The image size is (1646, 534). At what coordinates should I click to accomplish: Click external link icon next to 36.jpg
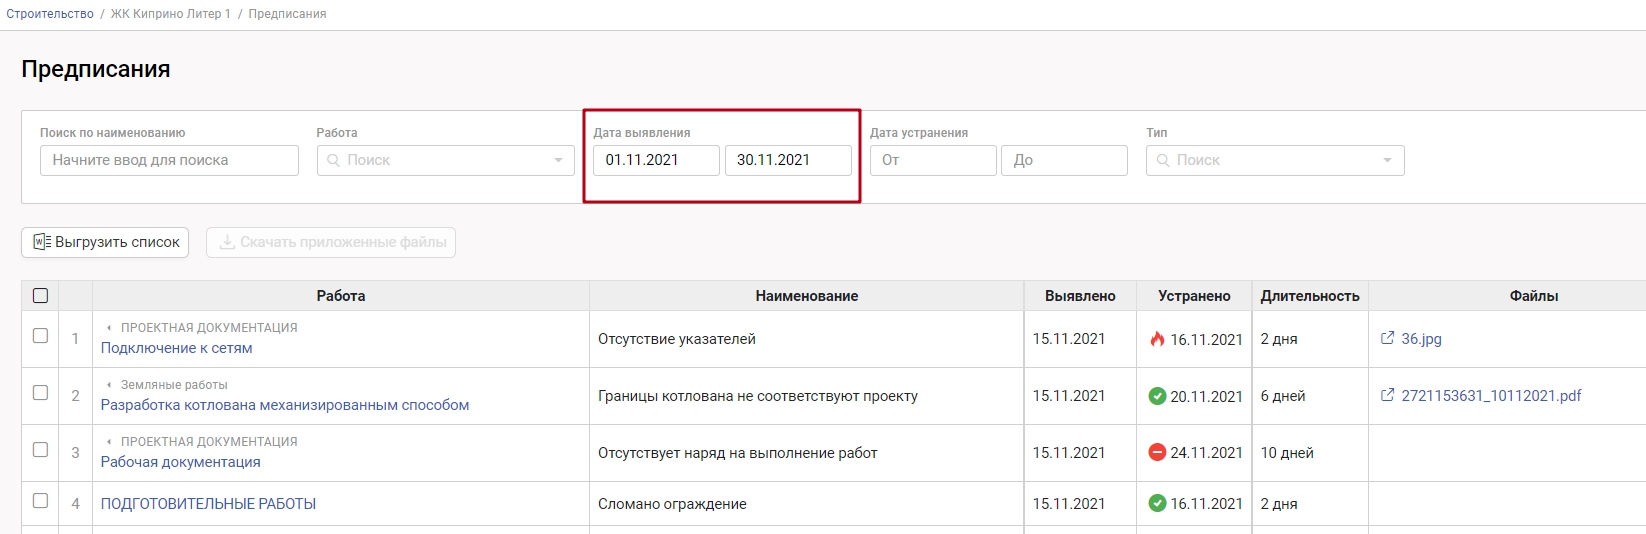1387,339
